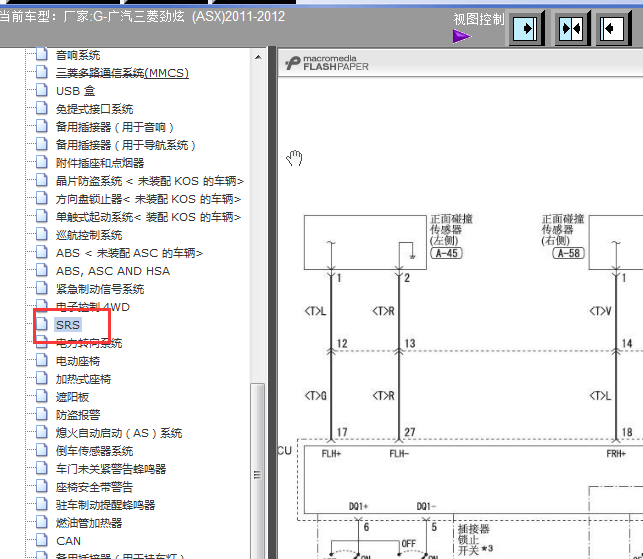Open the 音响系统 tree entry
Screen dimensions: 643x559
click(78, 55)
